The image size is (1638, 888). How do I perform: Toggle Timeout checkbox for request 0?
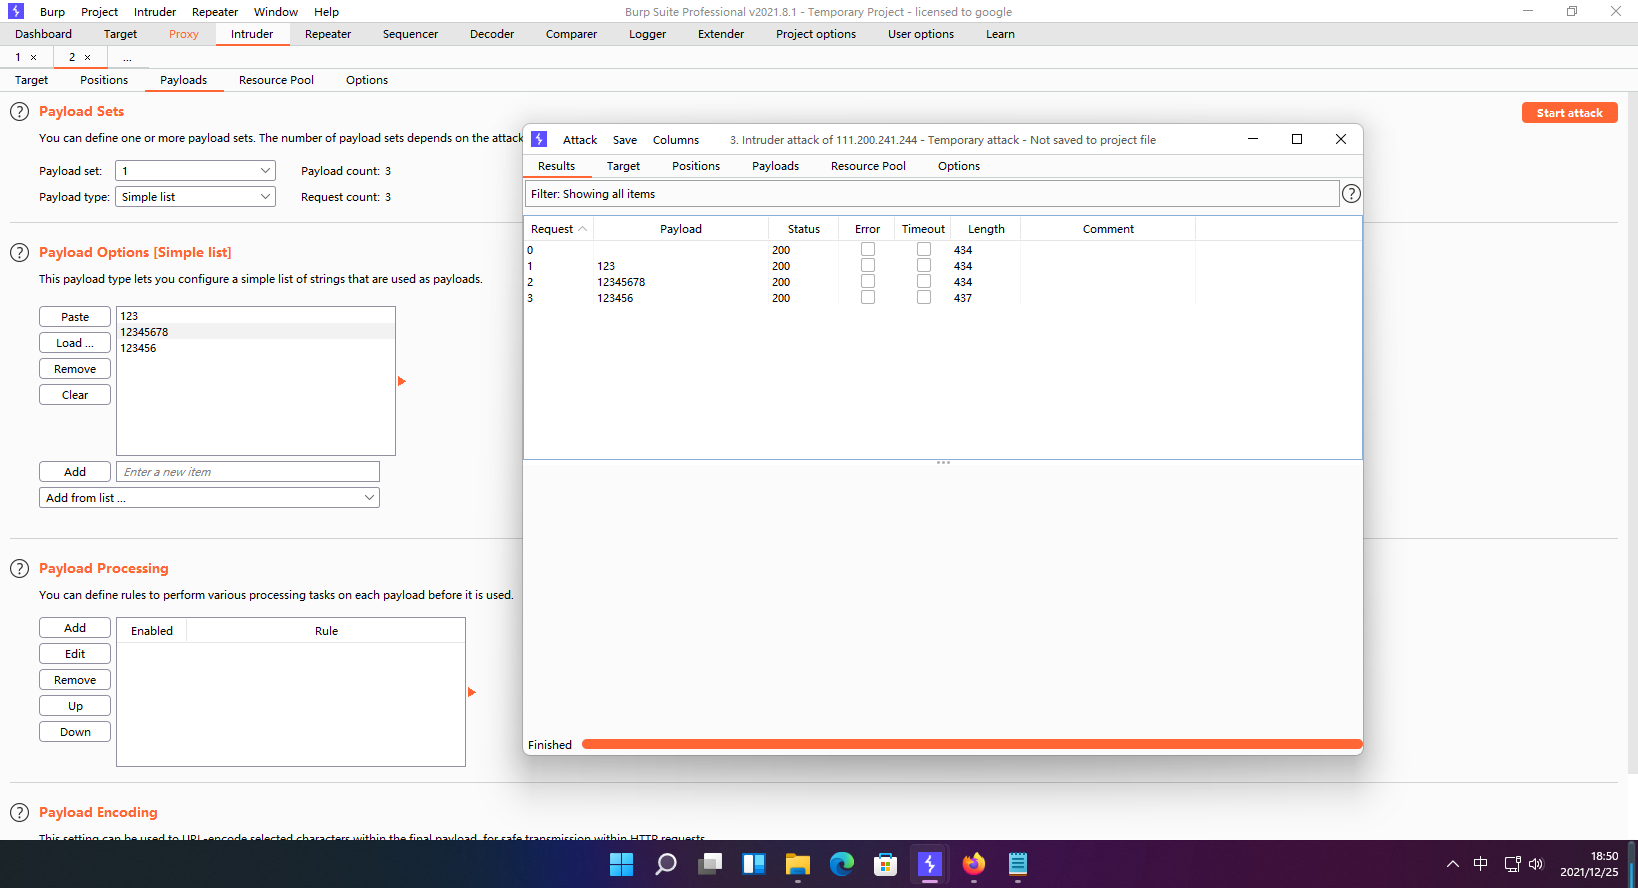(x=924, y=250)
